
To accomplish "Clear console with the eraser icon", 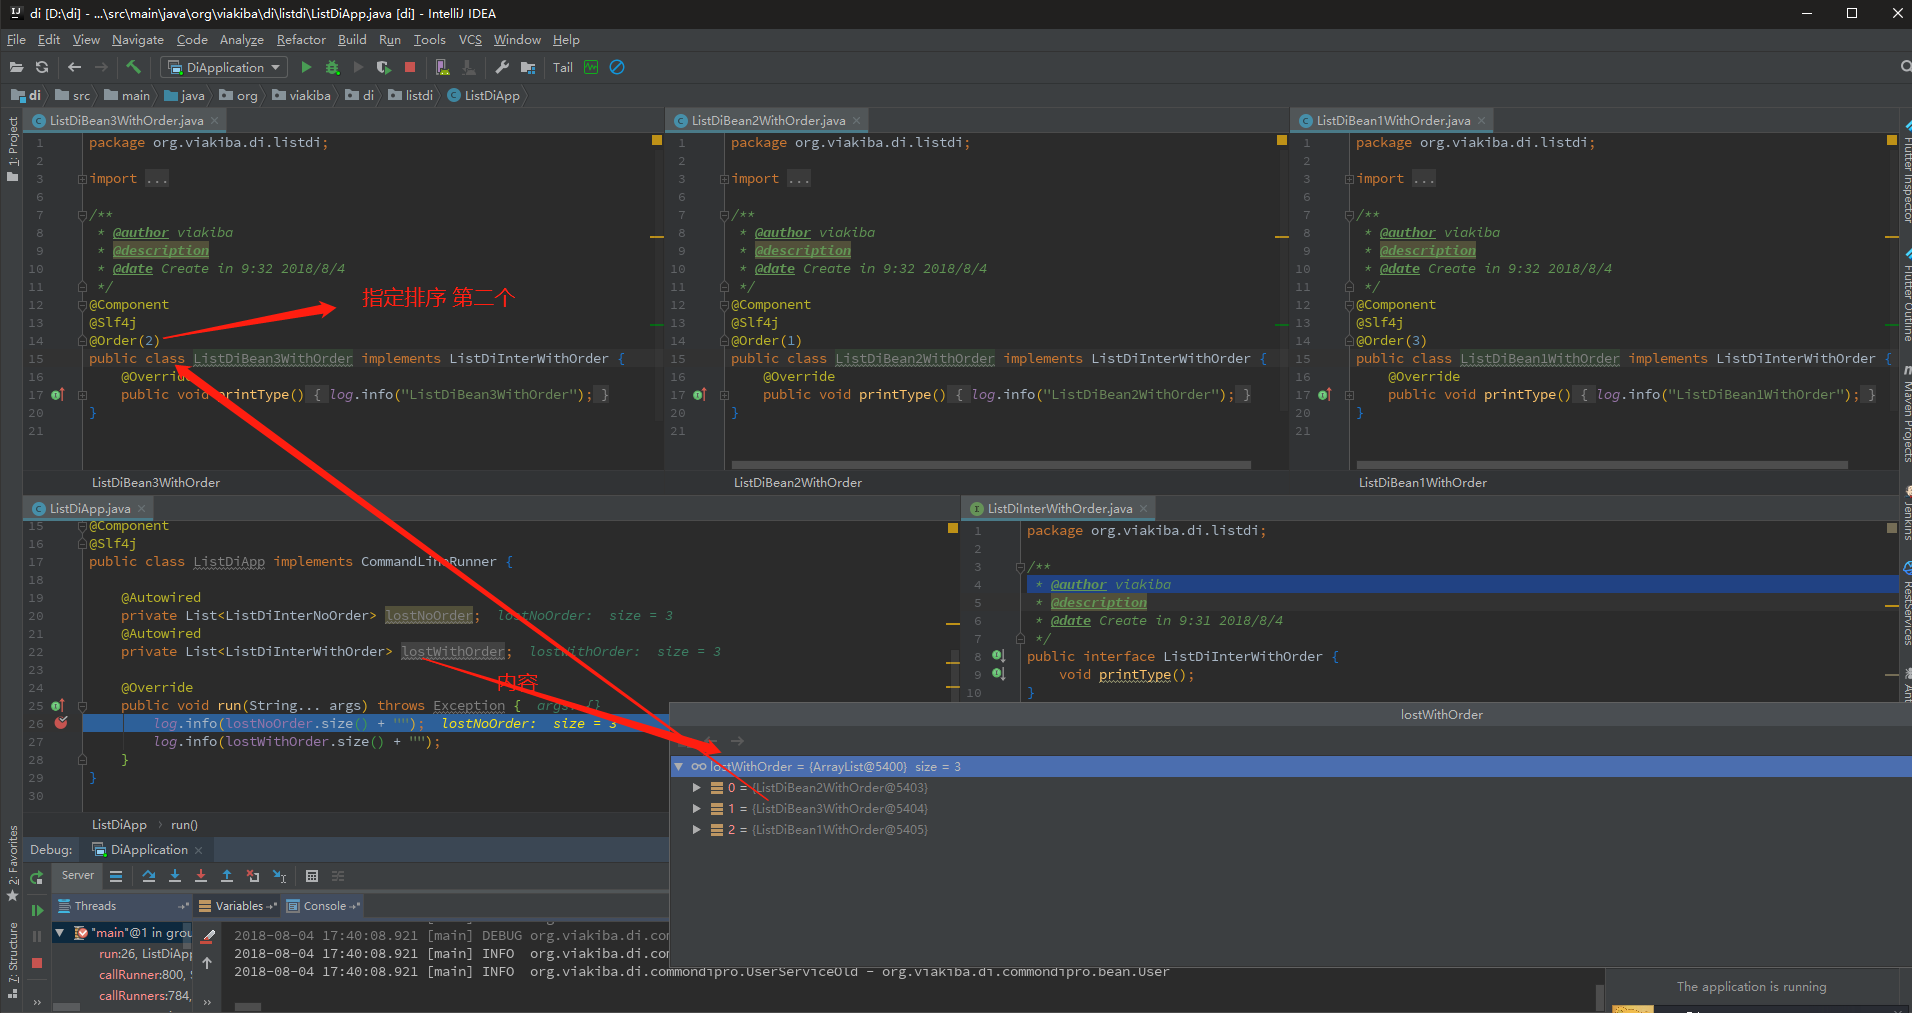I will pyautogui.click(x=208, y=936).
